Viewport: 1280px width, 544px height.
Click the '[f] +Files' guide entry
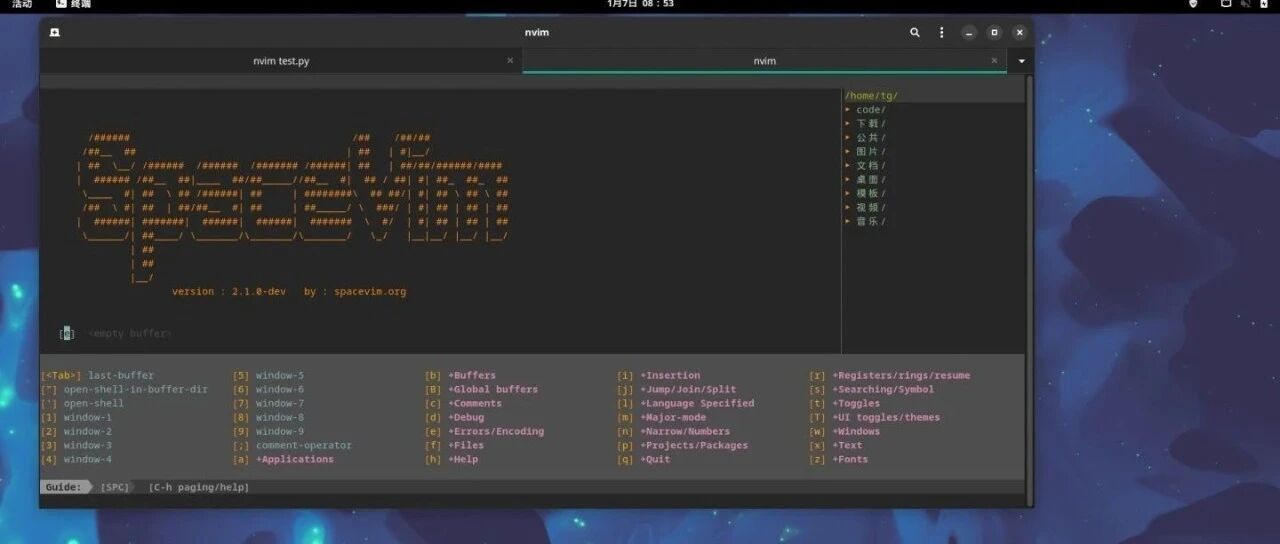455,446
